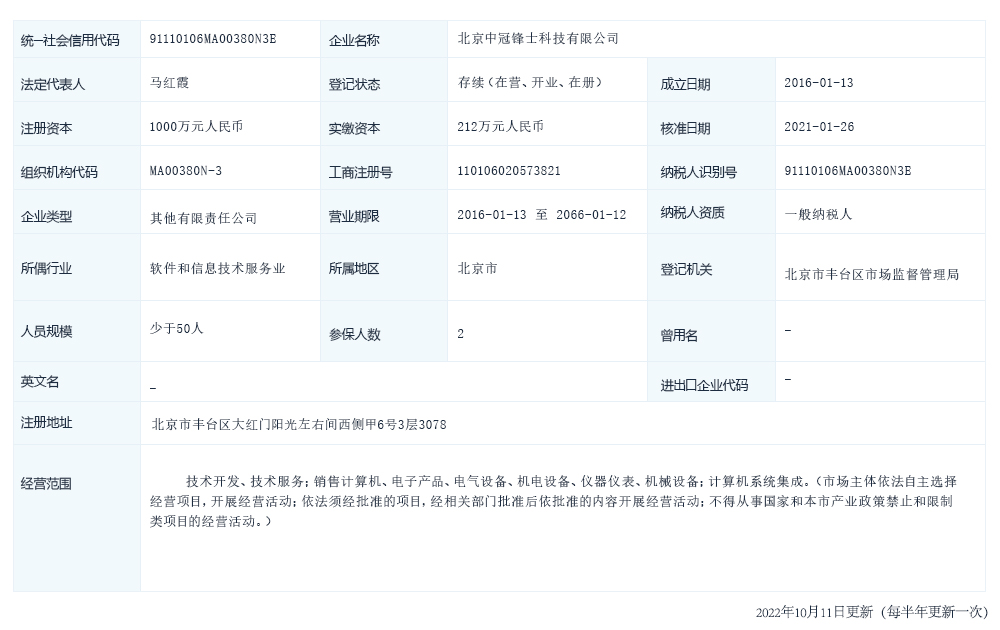
Task: Click company type 其他有限责任公司
Action: click(x=204, y=218)
